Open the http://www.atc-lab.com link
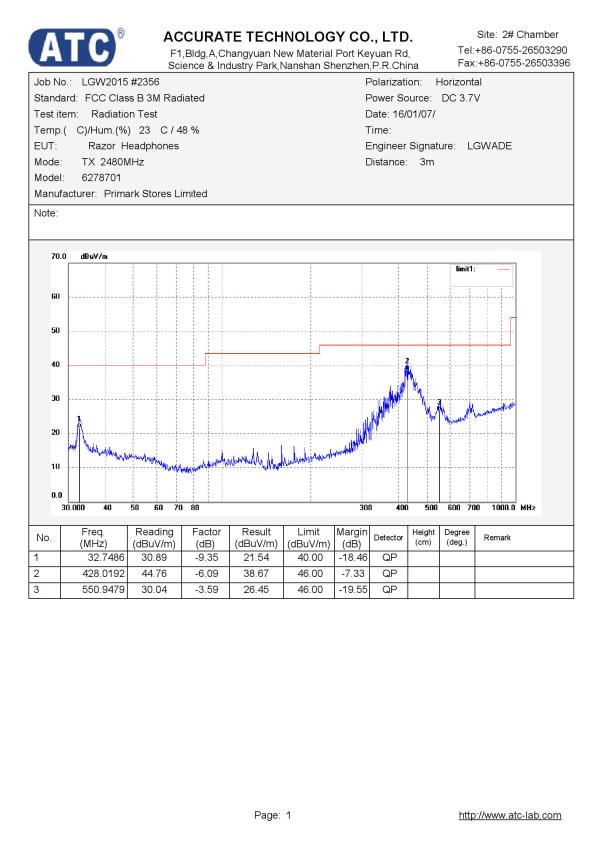The width and height of the screenshot is (603, 853). coord(510,815)
